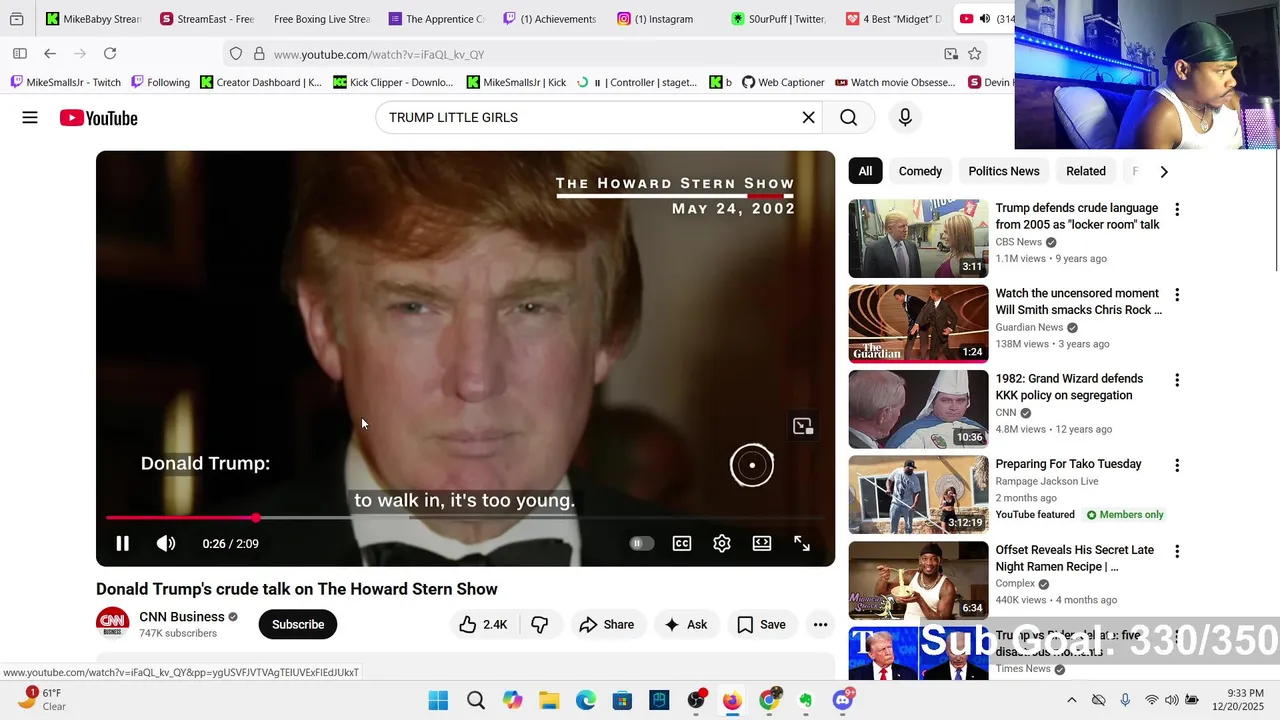This screenshot has height=720, width=1280.
Task: Open the YouTube hamburger guide menu
Action: (30, 118)
